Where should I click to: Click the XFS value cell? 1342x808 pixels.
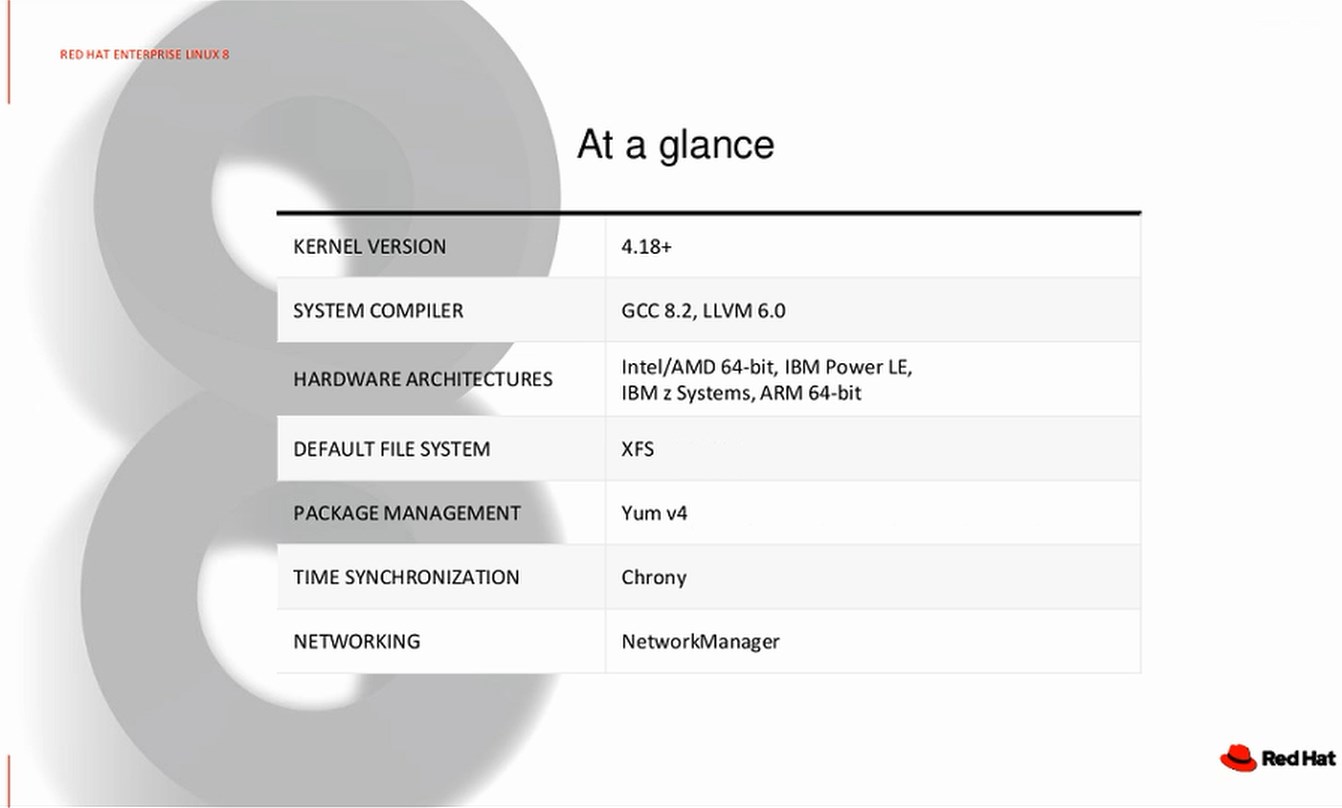[x=638, y=449]
